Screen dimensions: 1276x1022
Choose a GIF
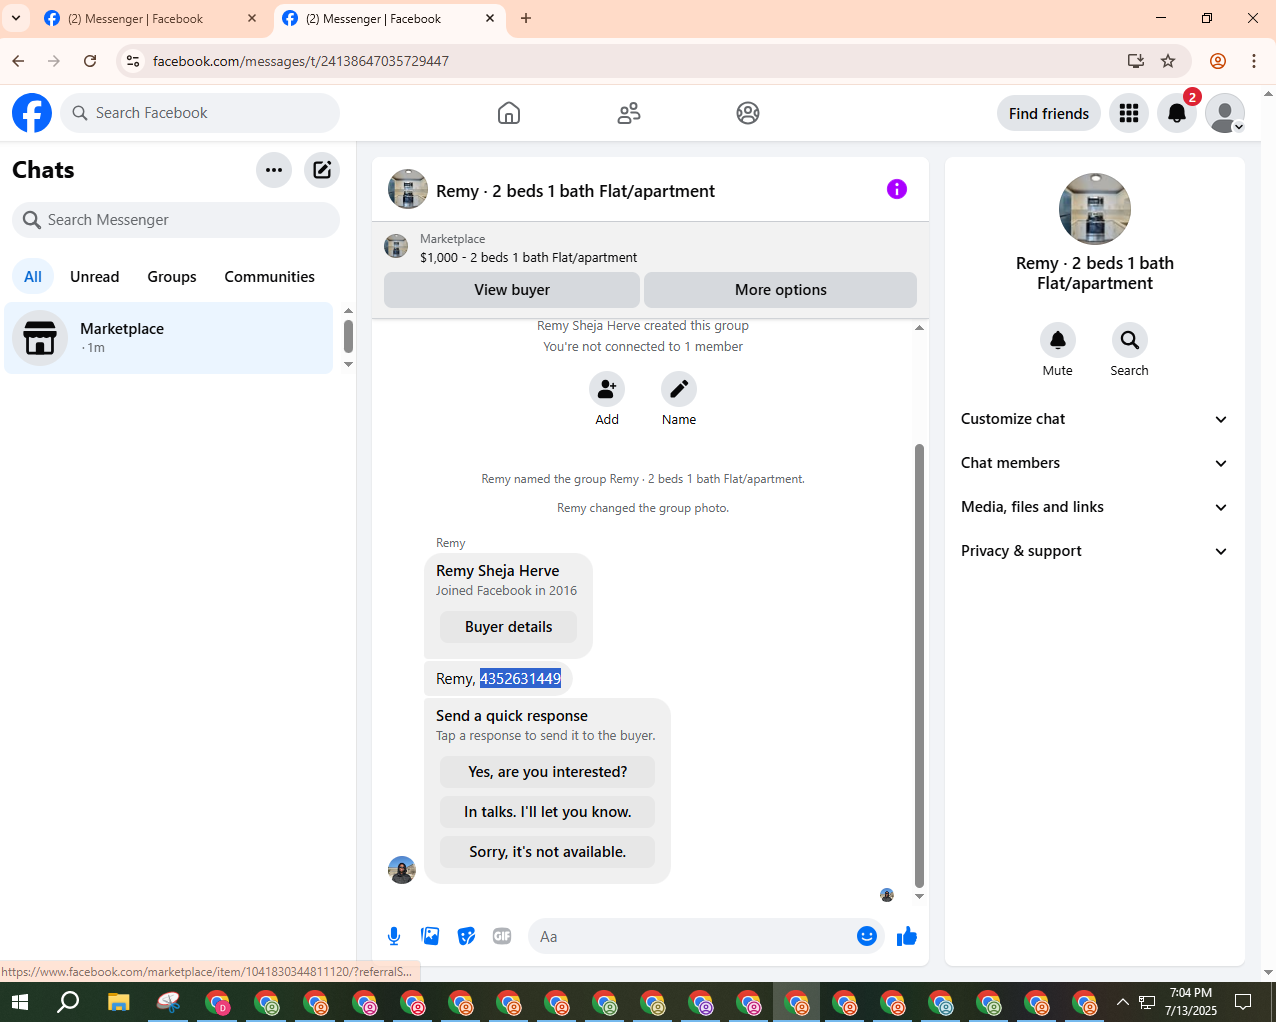point(502,936)
